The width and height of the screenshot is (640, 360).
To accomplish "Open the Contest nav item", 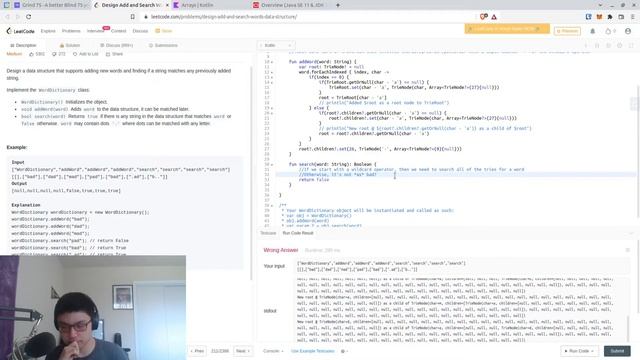I will [118, 31].
